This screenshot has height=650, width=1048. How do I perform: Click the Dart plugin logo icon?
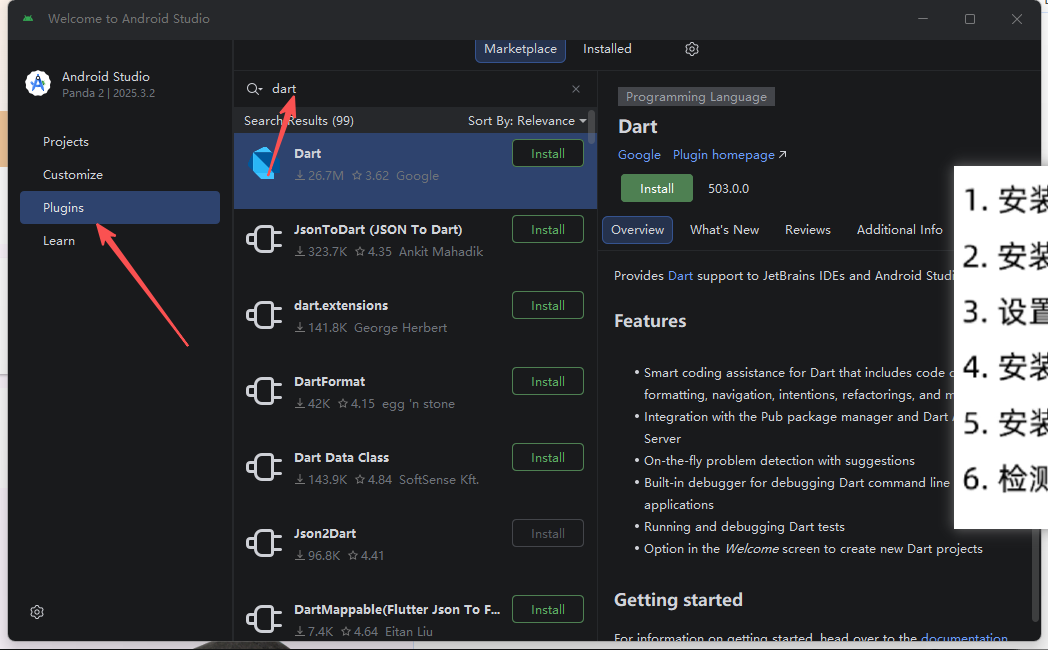point(263,163)
